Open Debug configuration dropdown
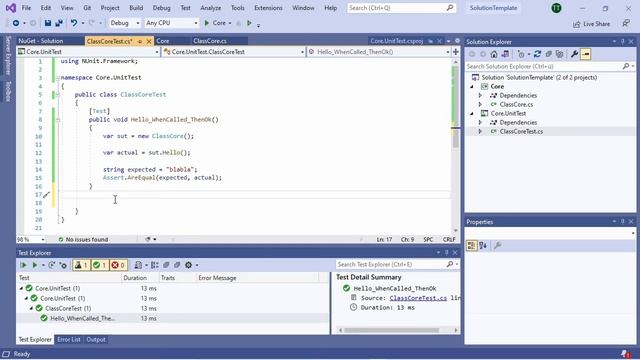The height and width of the screenshot is (360, 640). (124, 23)
